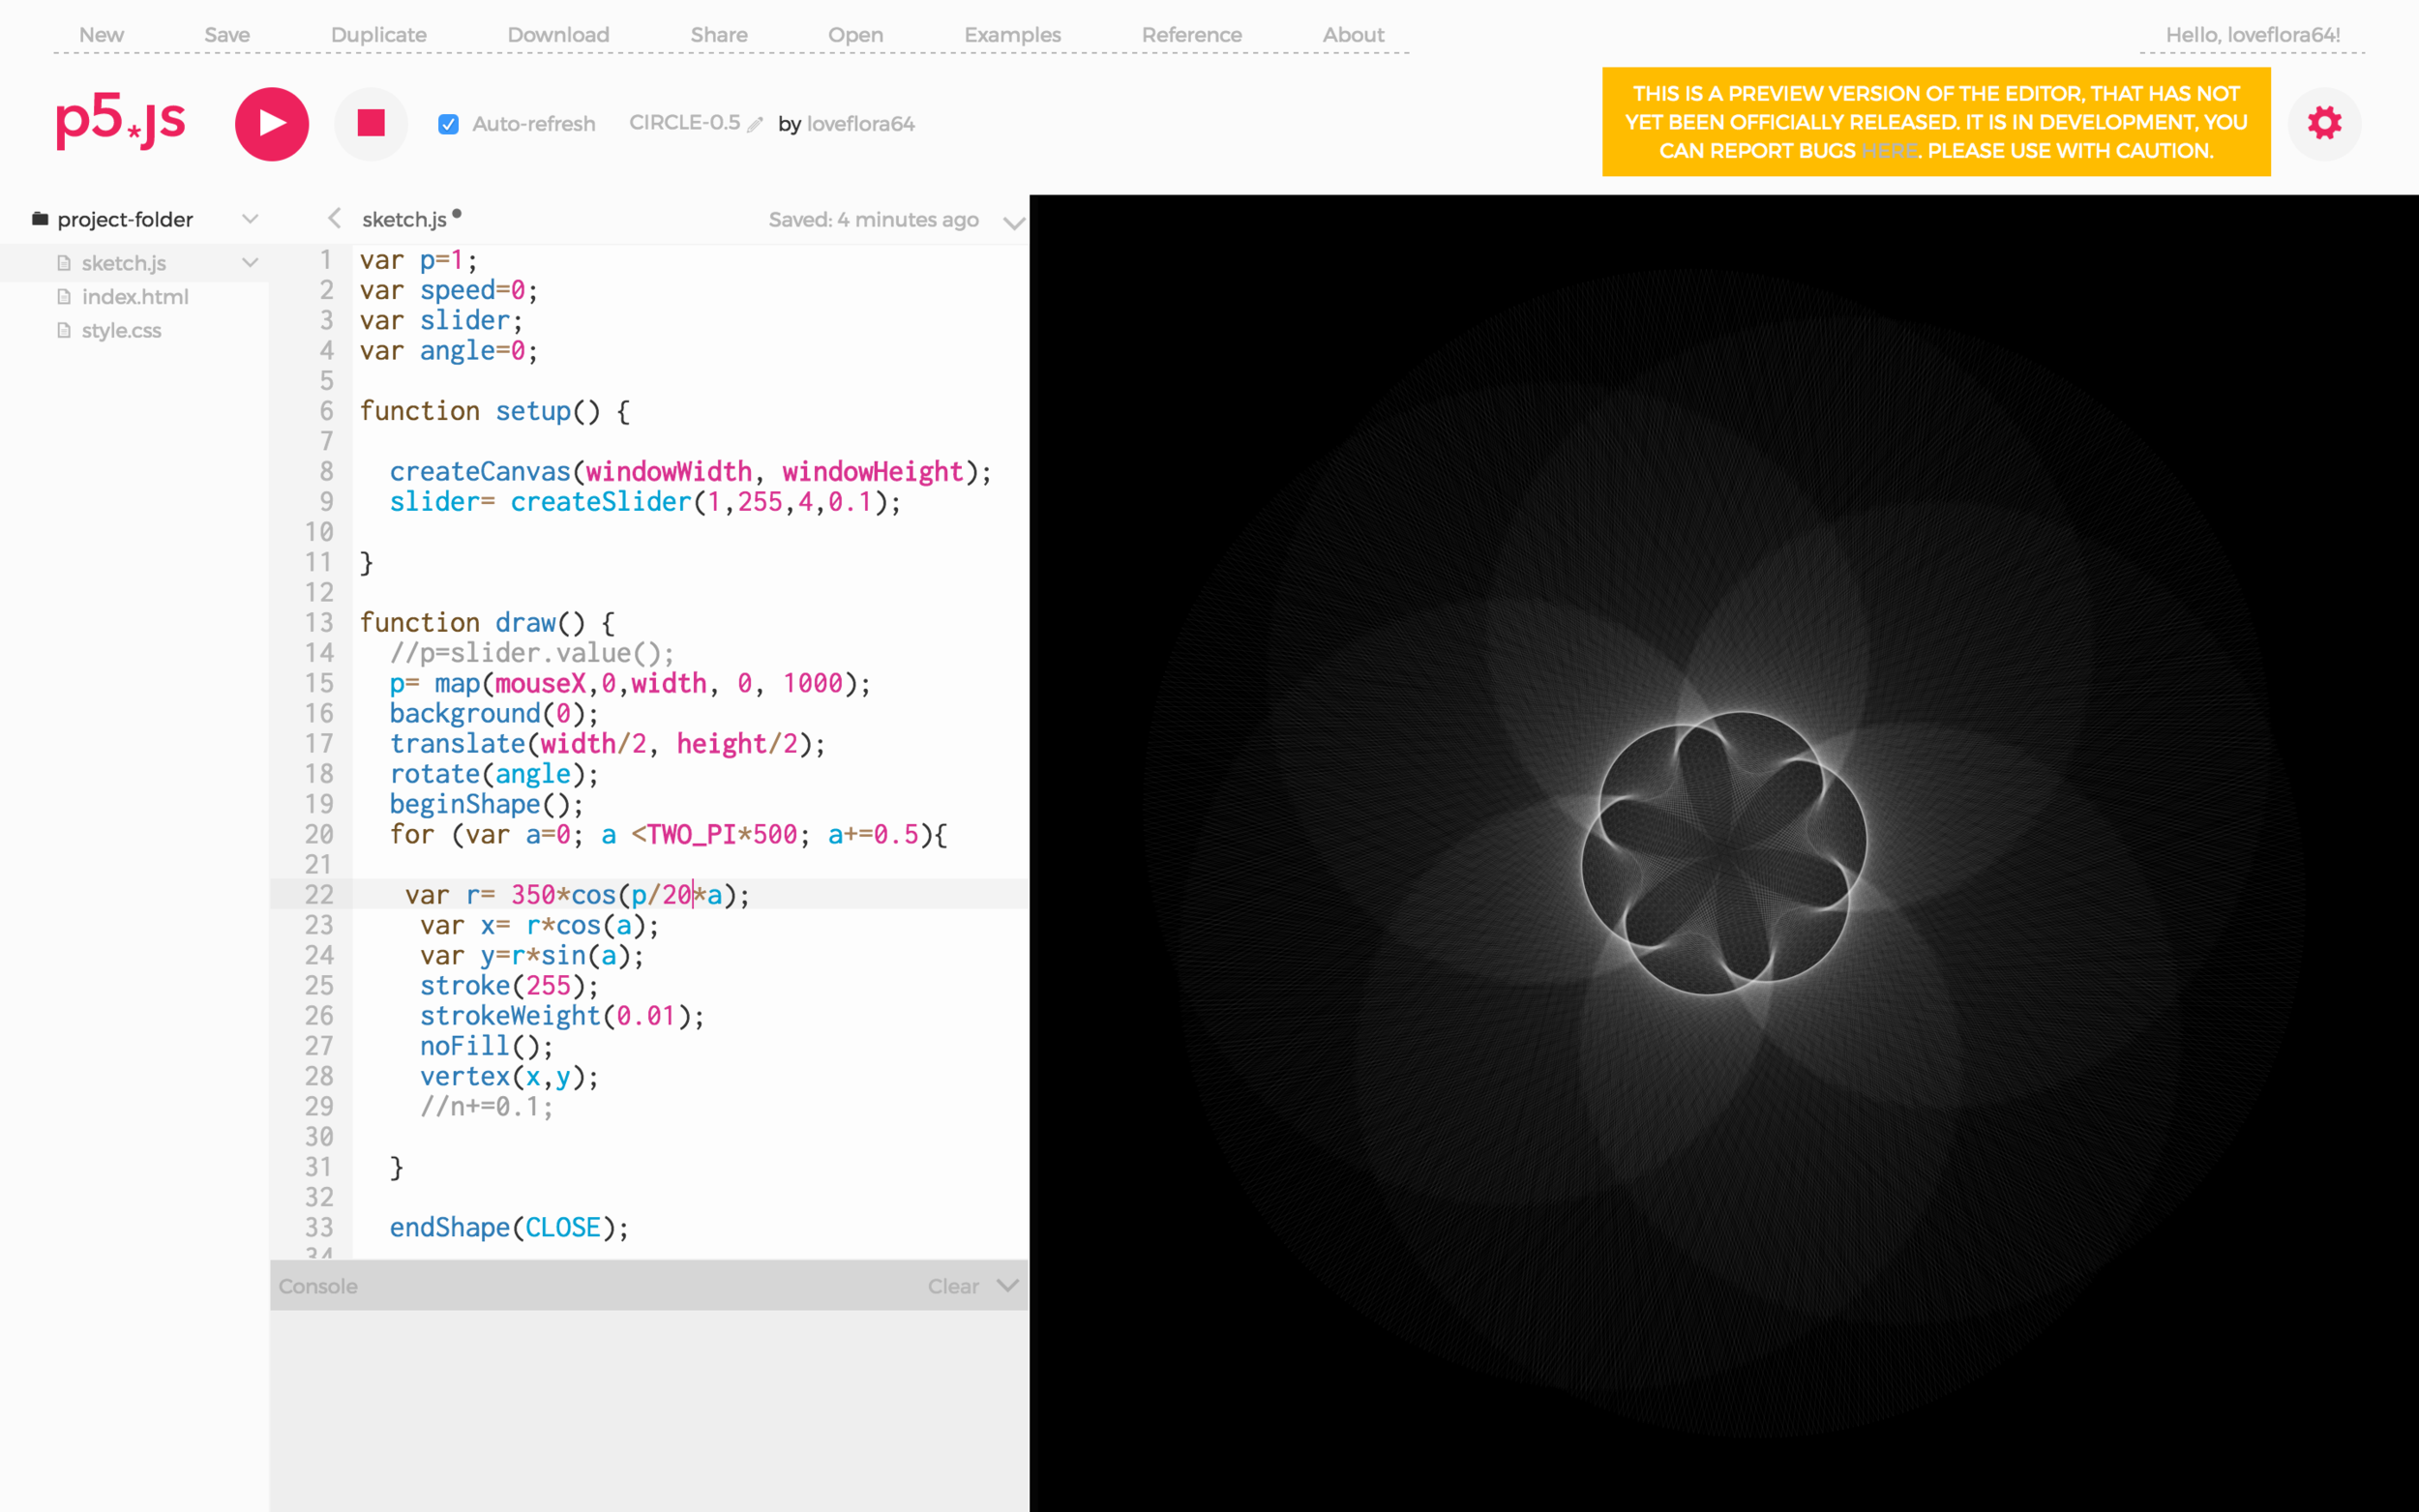The width and height of the screenshot is (2419, 1512).
Task: Click the CIRCLE-0.5 project name
Action: click(x=684, y=123)
